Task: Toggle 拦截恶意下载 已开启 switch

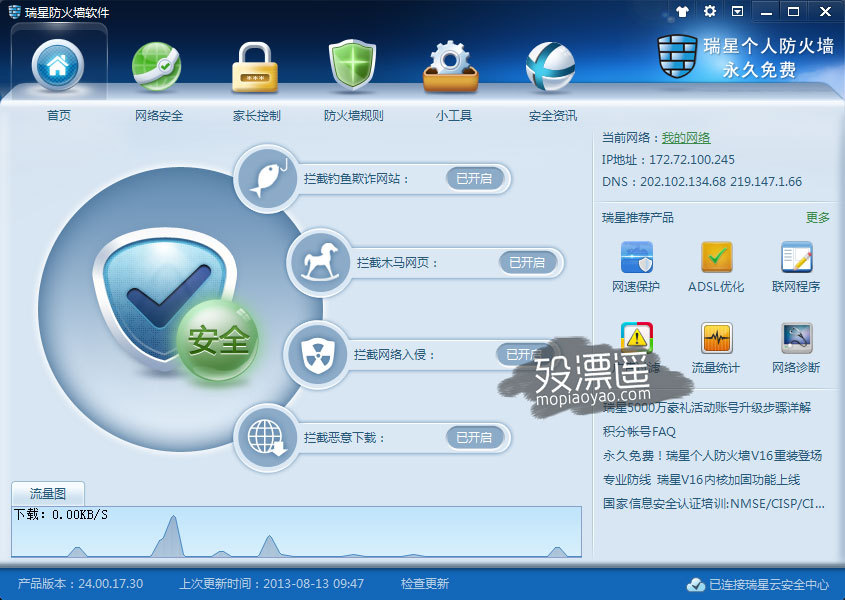Action: [474, 437]
